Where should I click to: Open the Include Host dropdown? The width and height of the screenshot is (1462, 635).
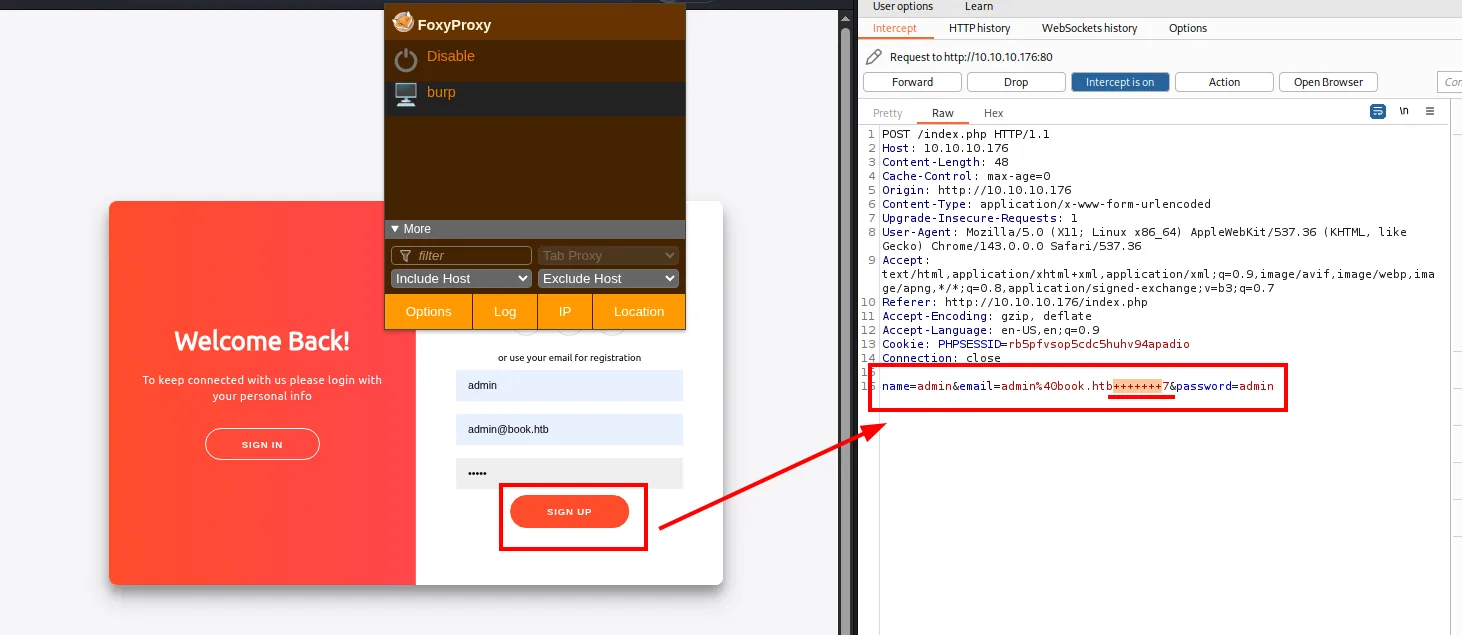[461, 279]
